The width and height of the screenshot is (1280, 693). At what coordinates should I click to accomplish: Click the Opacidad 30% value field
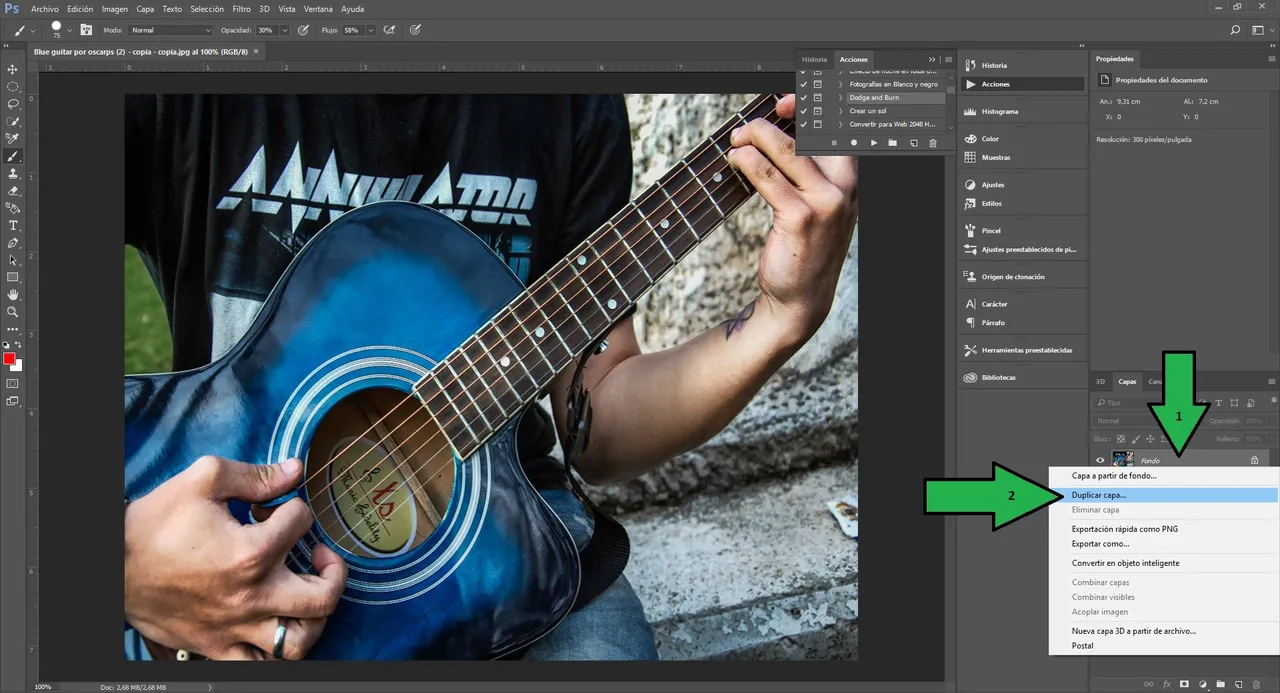pos(267,30)
